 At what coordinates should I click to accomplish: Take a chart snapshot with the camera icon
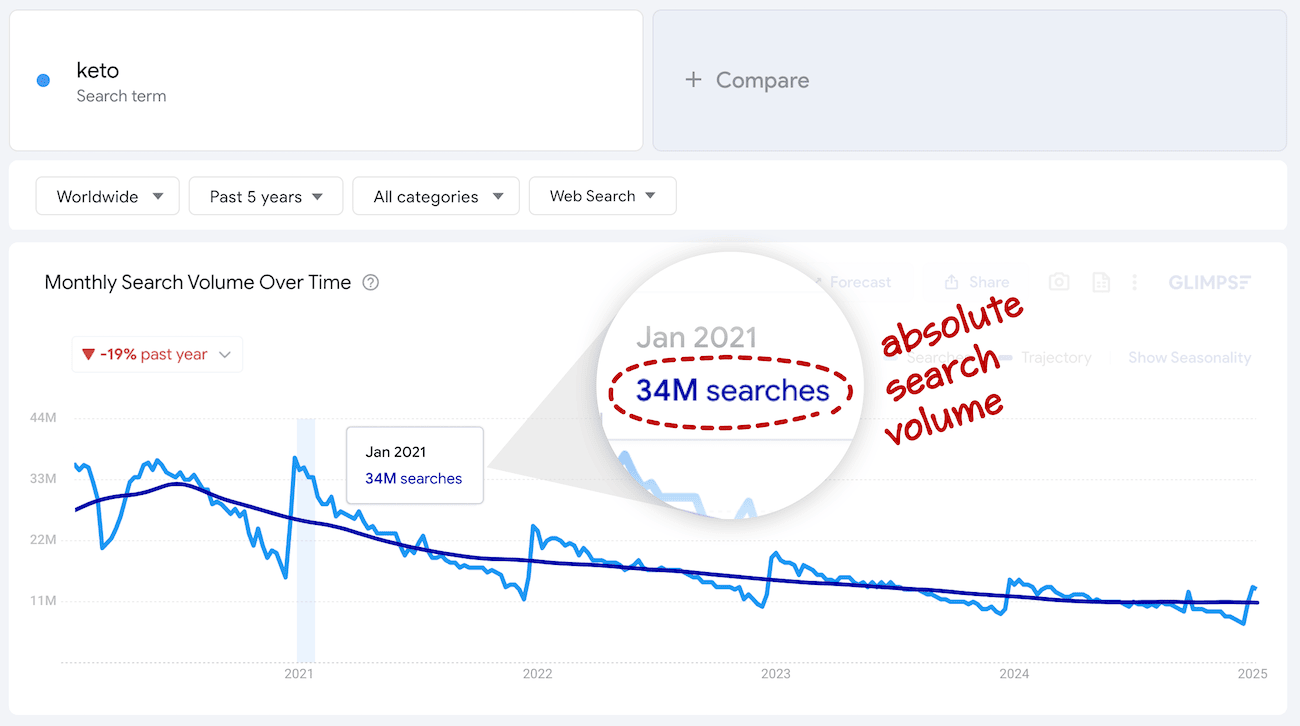[x=1059, y=282]
